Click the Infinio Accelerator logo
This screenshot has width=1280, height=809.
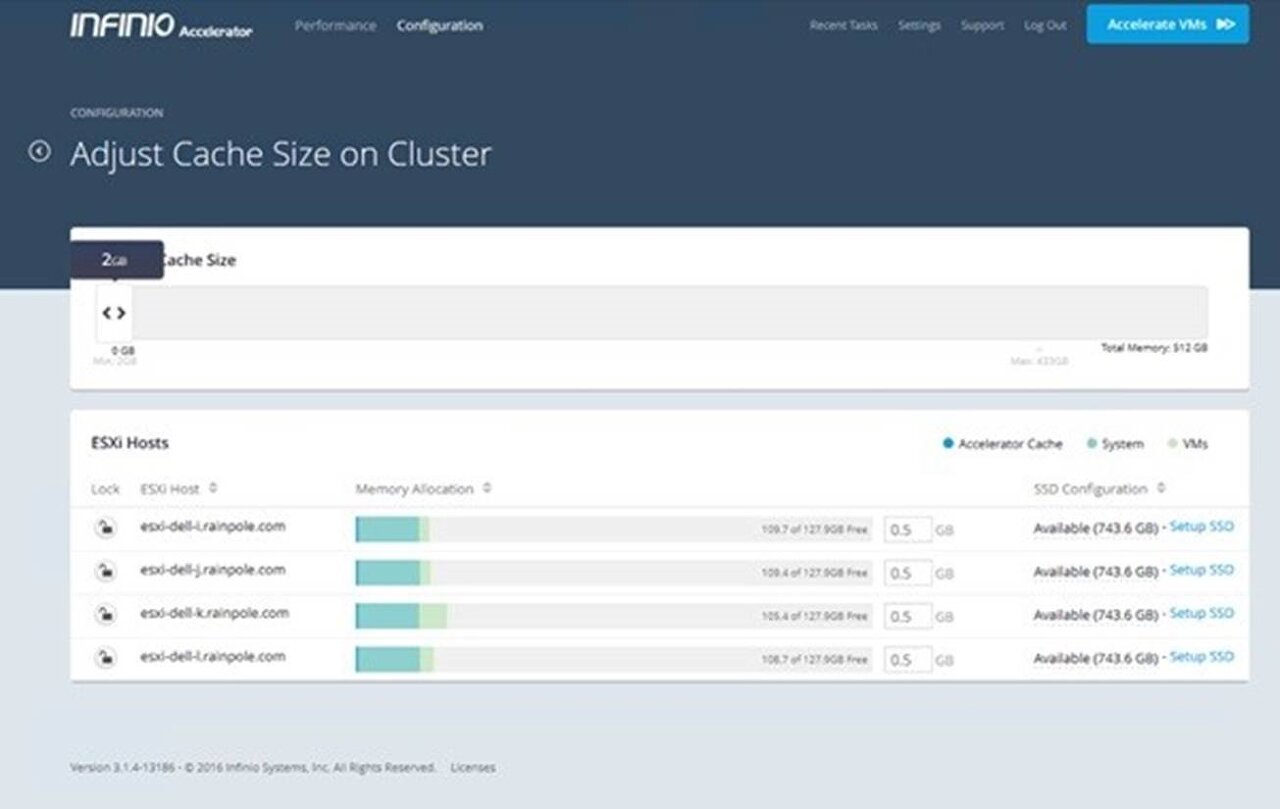[x=161, y=26]
